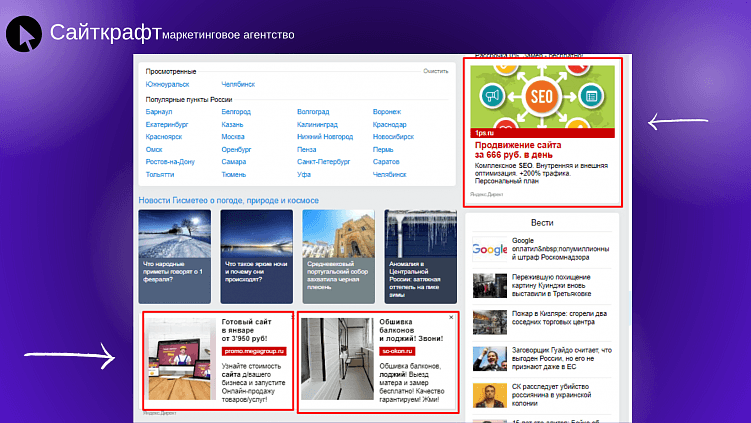Image resolution: width=751 pixels, height=423 pixels.
Task: Open the народные приметы news card
Action: pos(174,256)
